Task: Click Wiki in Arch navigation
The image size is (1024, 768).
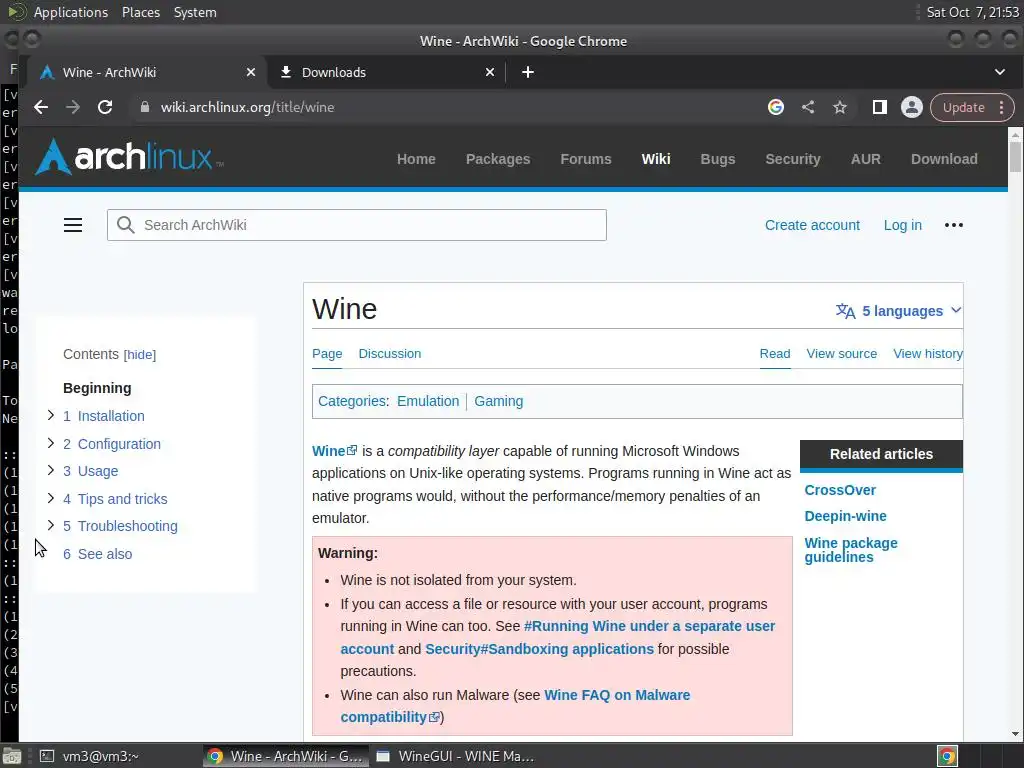Action: click(x=656, y=159)
